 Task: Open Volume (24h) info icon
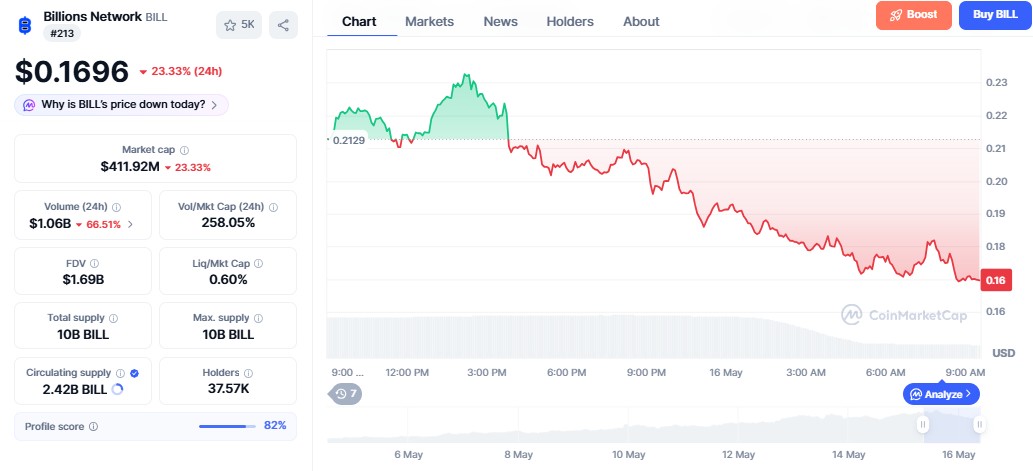pyautogui.click(x=117, y=207)
